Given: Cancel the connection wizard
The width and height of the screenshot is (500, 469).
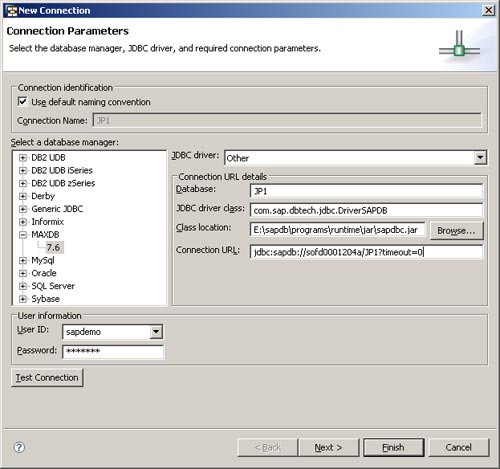Looking at the screenshot, I should 458,447.
